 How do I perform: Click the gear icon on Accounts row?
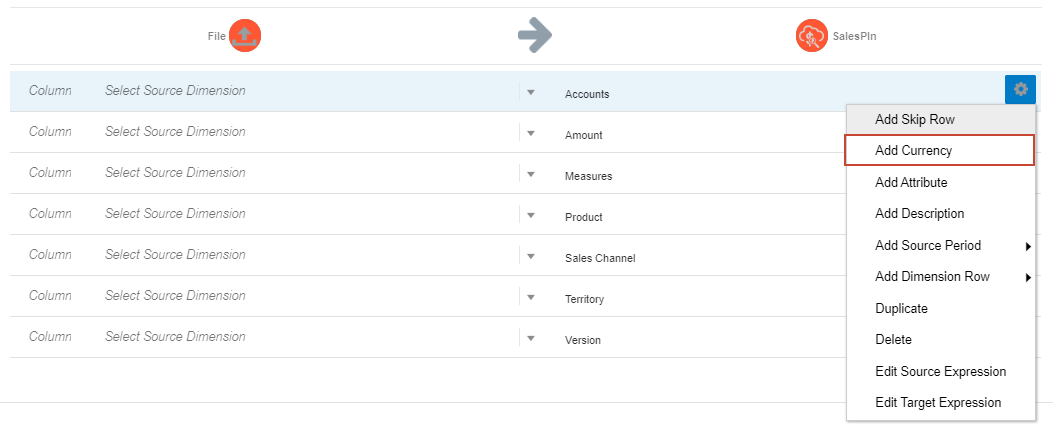tap(1020, 90)
